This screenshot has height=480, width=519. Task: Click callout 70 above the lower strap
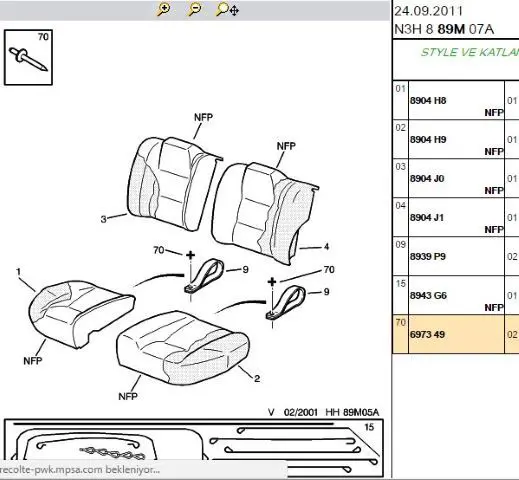(329, 269)
